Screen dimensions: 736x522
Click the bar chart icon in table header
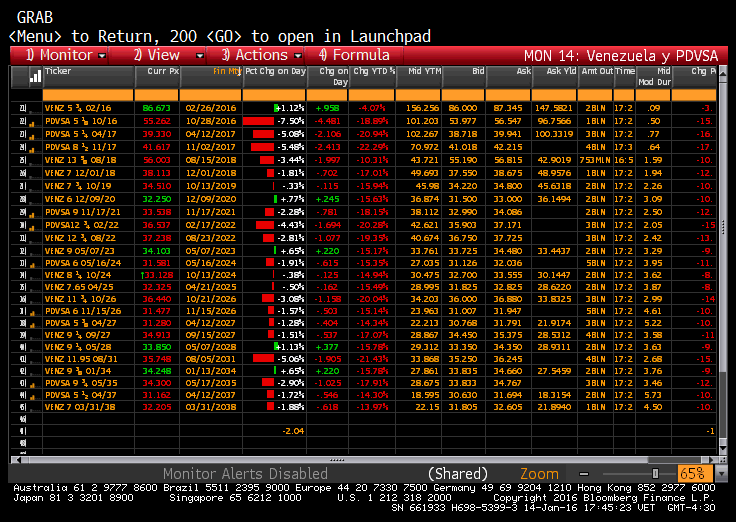point(35,77)
